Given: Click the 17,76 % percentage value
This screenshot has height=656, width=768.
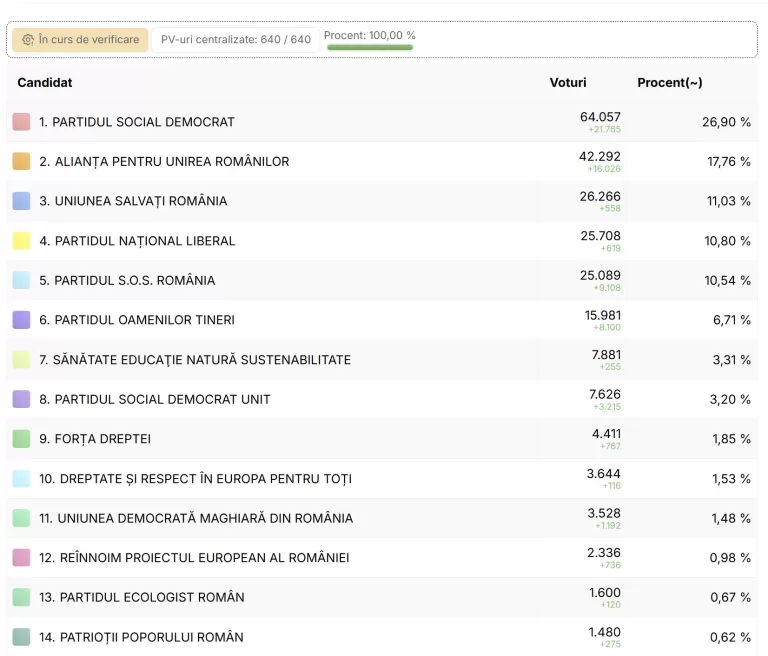Looking at the screenshot, I should (729, 162).
